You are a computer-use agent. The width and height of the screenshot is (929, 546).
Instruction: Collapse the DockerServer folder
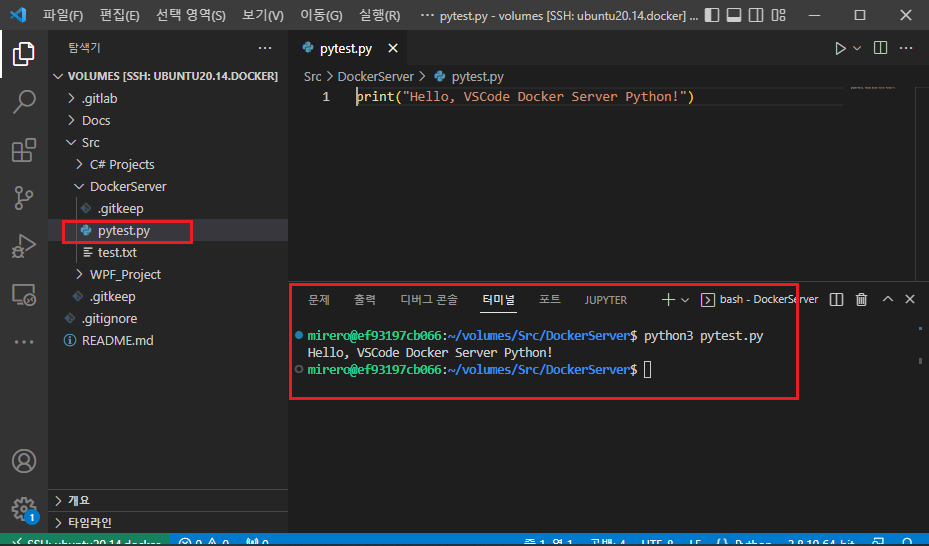coord(168,186)
